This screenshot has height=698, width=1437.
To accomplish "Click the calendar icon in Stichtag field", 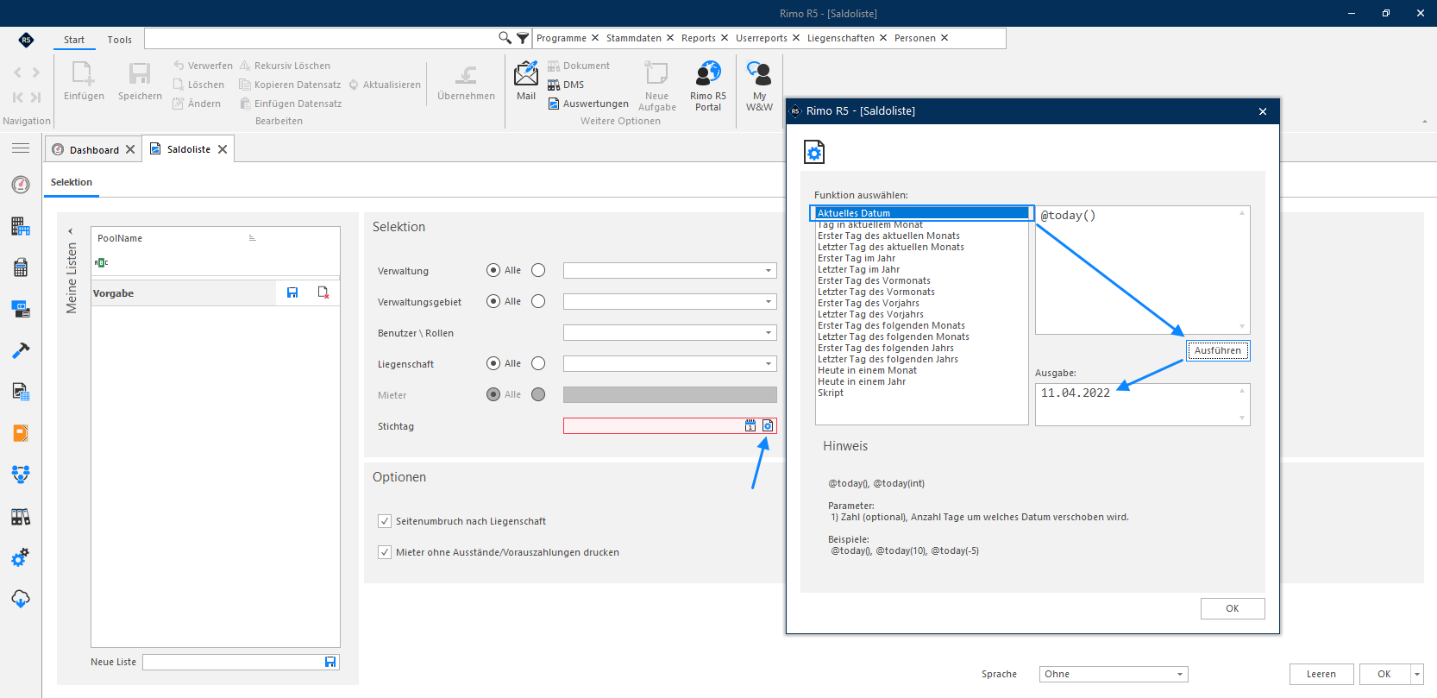I will click(x=750, y=426).
